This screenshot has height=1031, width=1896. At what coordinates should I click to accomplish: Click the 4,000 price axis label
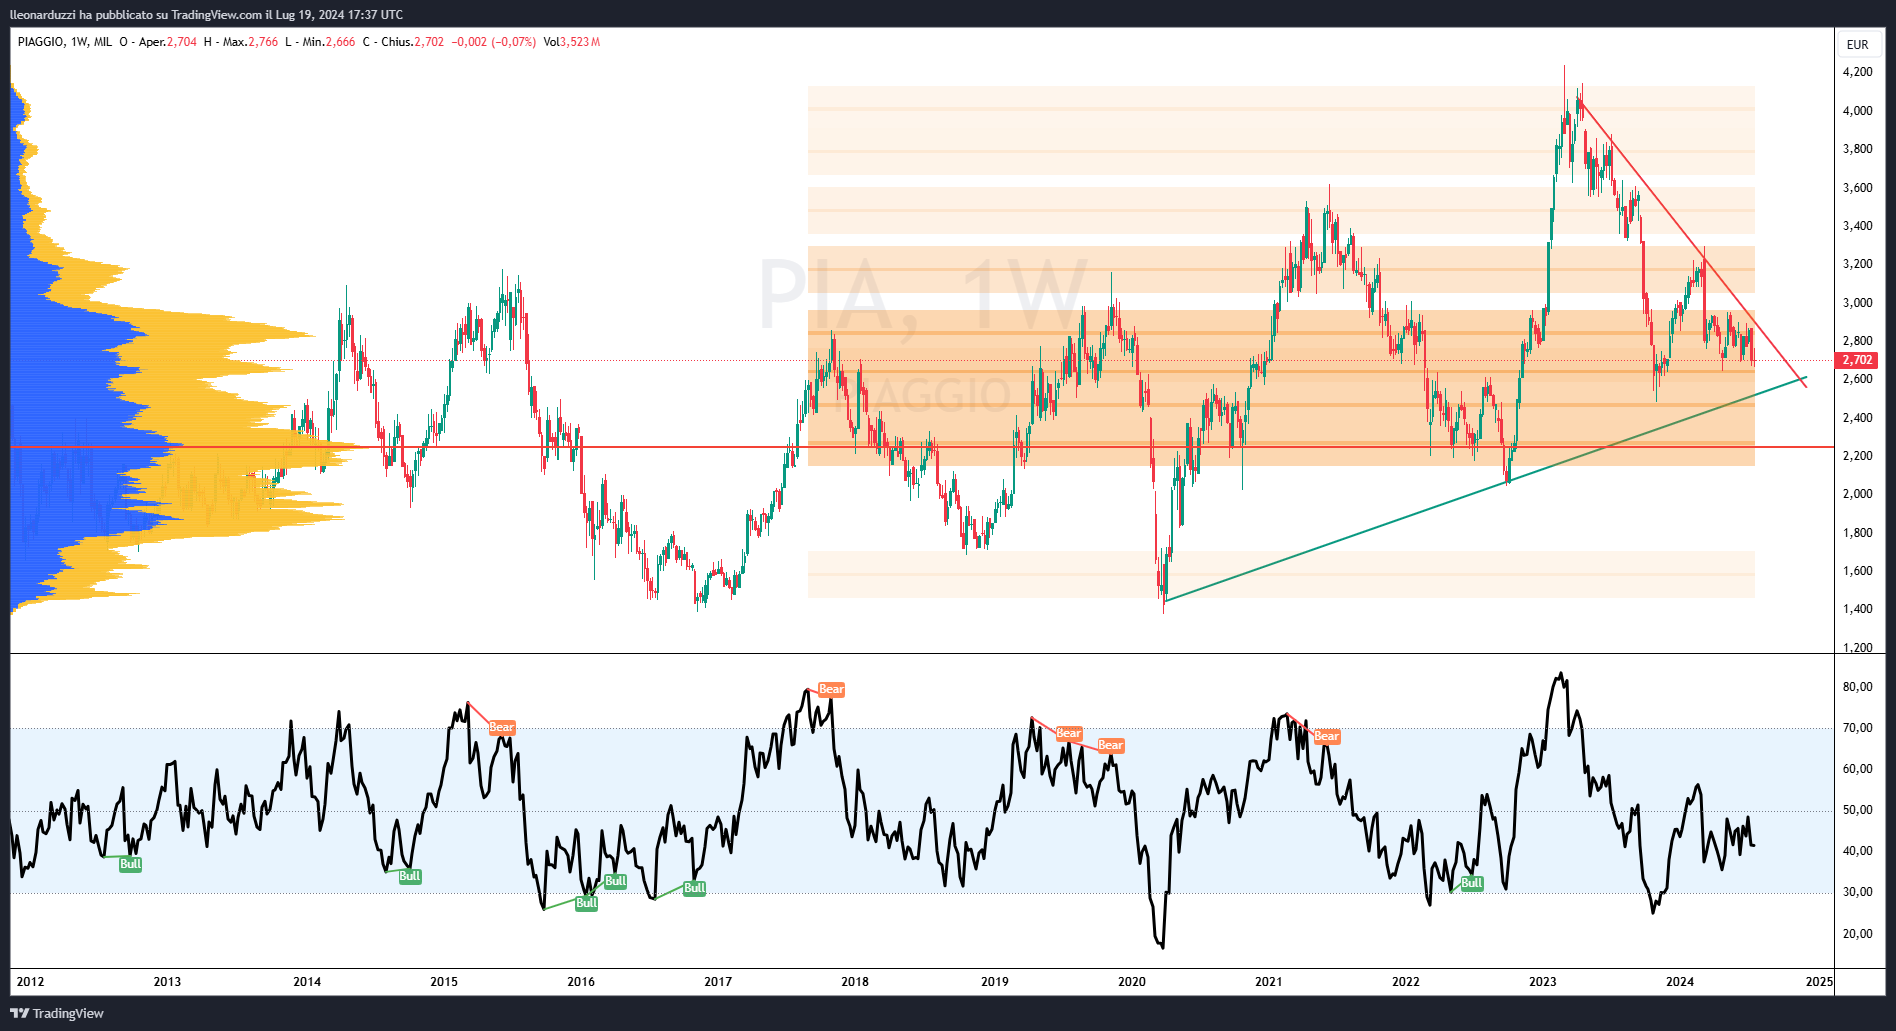1857,111
